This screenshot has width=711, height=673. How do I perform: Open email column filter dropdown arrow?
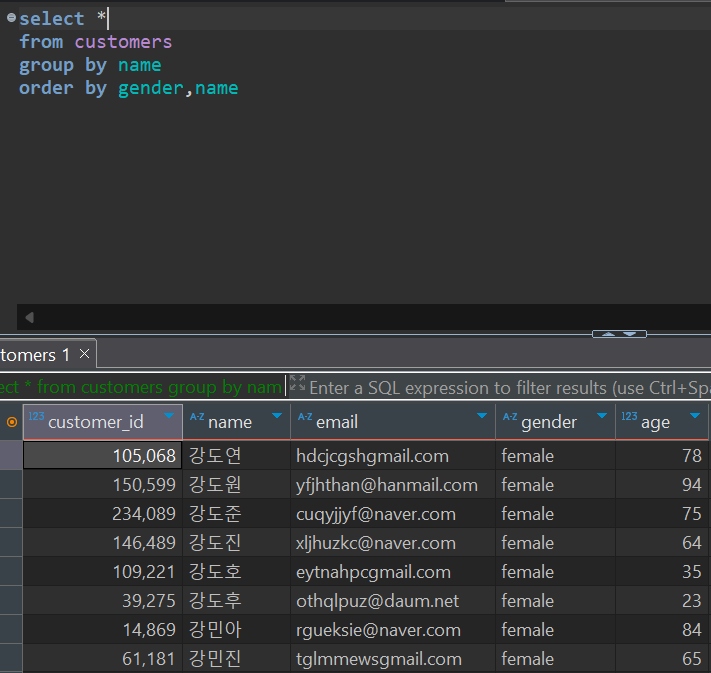(482, 416)
